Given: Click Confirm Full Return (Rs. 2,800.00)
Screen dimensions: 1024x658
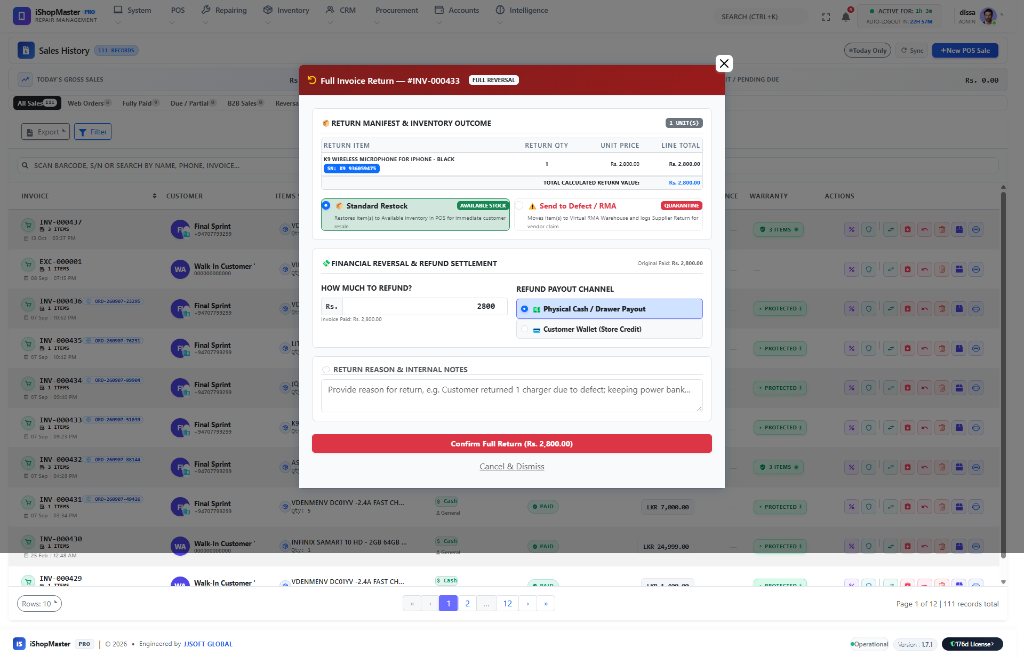Looking at the screenshot, I should click(x=511, y=444).
